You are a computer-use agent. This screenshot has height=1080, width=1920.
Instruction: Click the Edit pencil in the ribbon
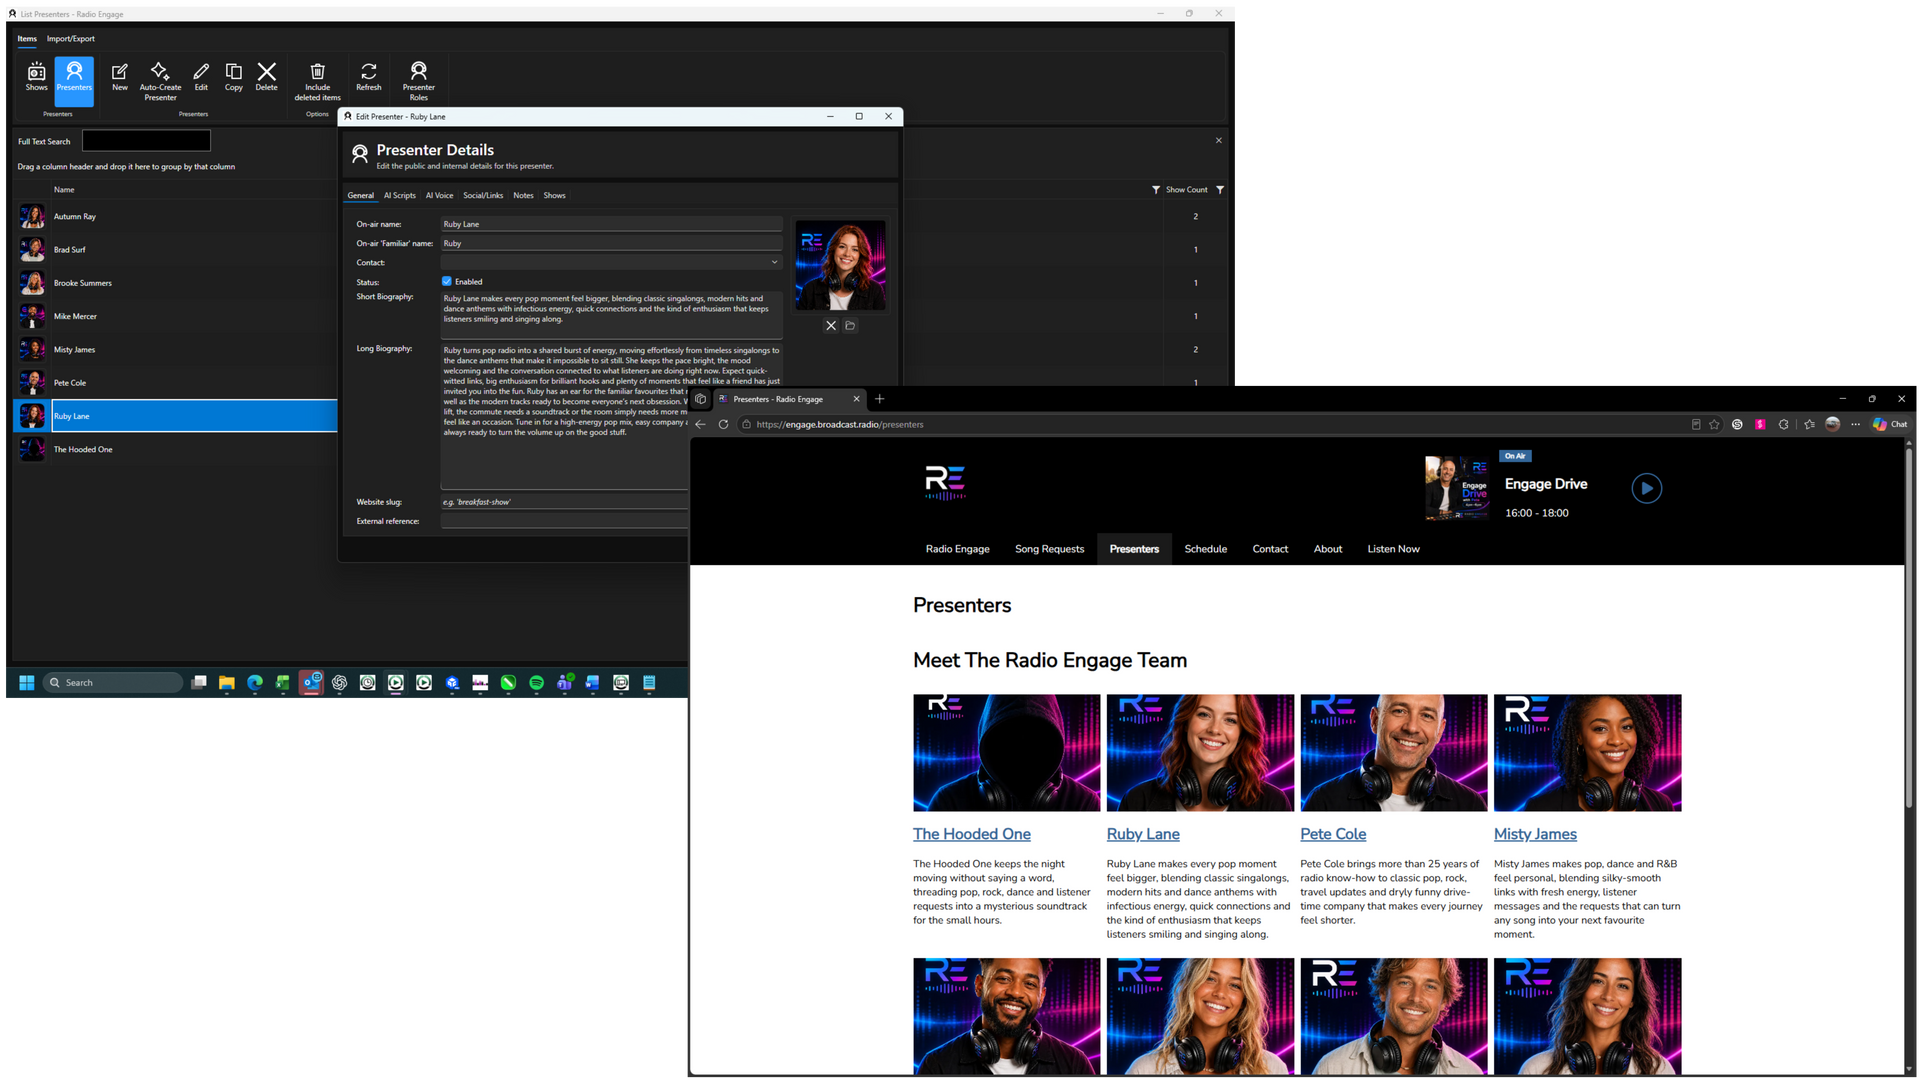coord(201,77)
